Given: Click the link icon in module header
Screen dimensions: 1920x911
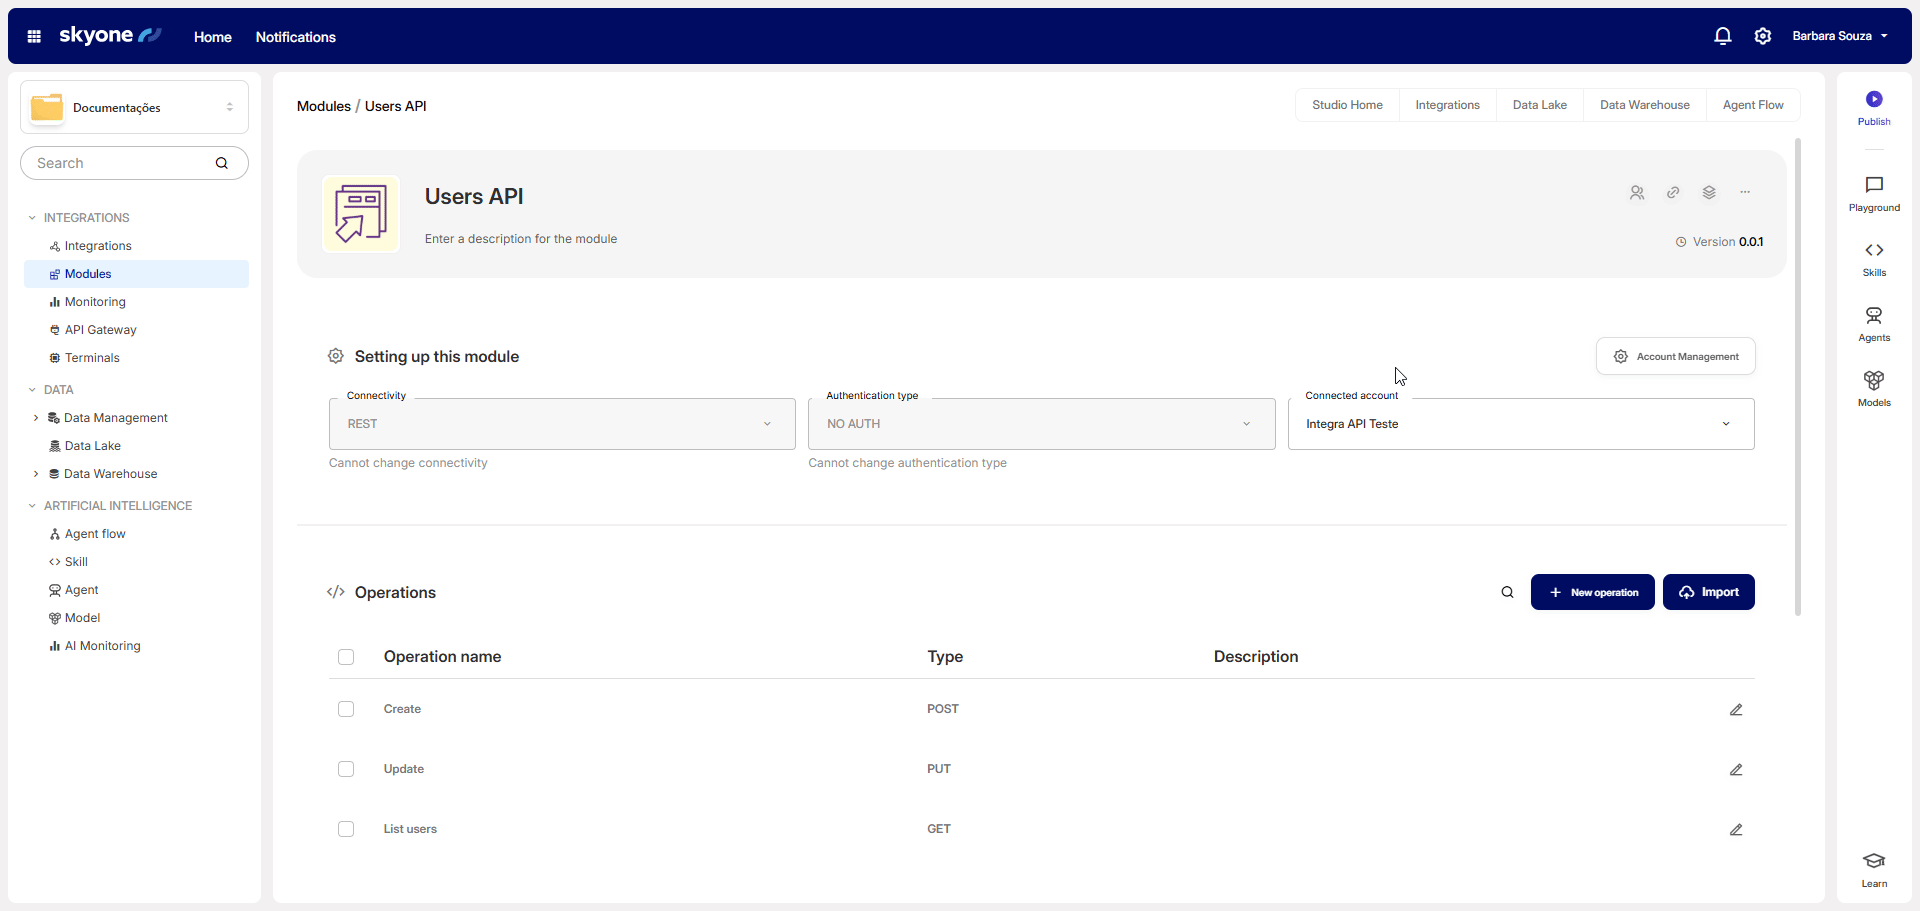Looking at the screenshot, I should pyautogui.click(x=1673, y=193).
